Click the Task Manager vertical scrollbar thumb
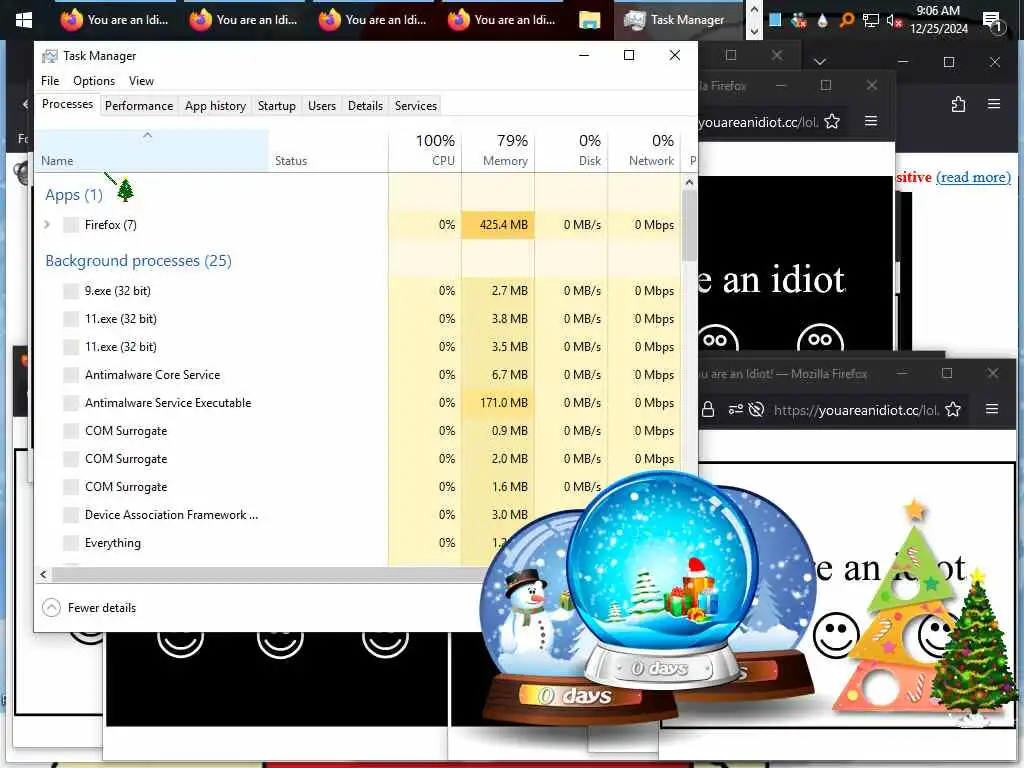The width and height of the screenshot is (1024, 768). (x=690, y=225)
